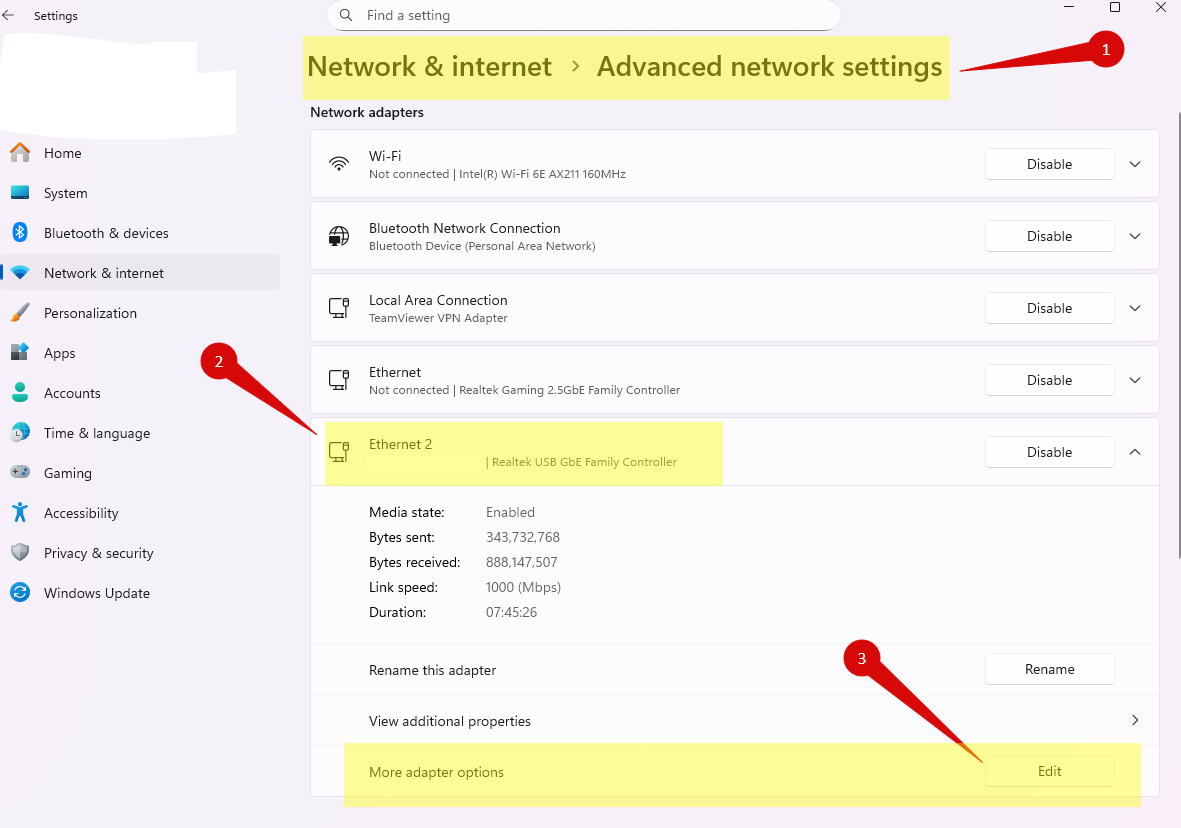The height and width of the screenshot is (828, 1181).
Task: Disable the Ethernet 2 adapter
Action: [1049, 451]
